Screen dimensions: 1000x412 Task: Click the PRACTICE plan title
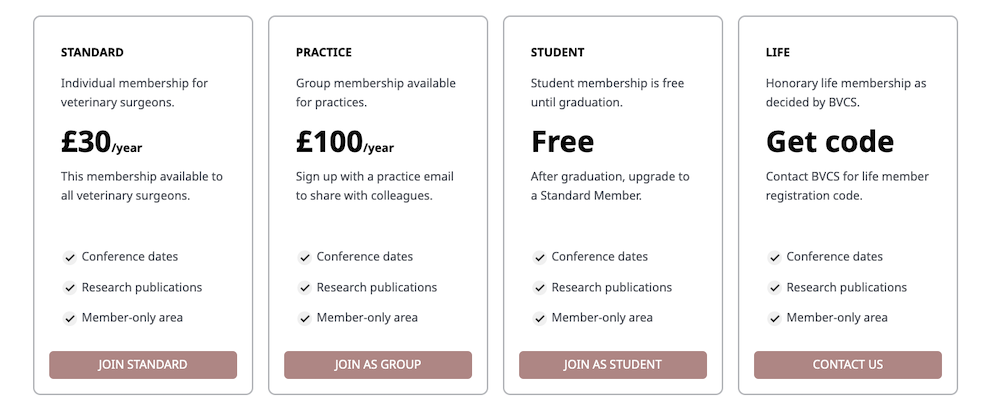(324, 52)
